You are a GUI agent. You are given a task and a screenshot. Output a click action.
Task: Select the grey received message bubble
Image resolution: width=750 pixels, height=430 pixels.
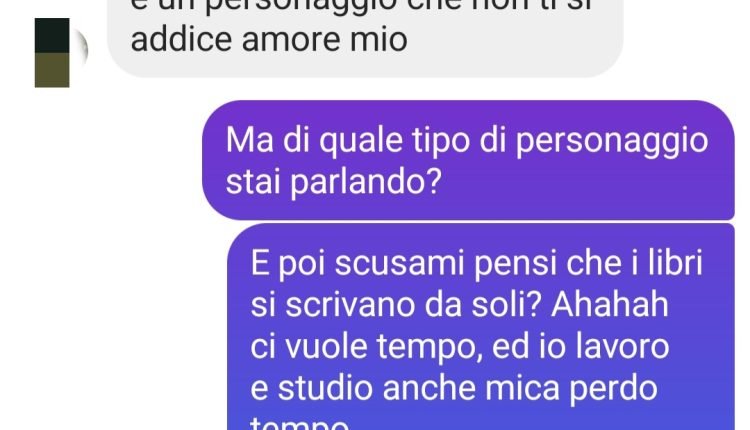tap(365, 38)
